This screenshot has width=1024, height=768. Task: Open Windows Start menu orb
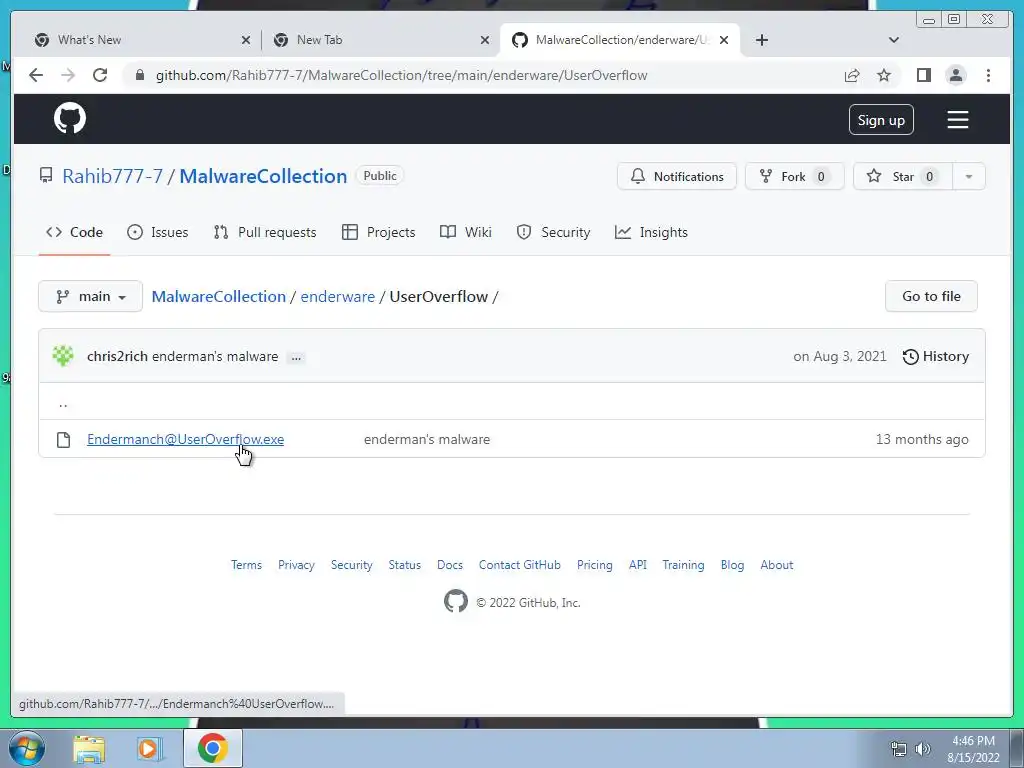point(26,748)
